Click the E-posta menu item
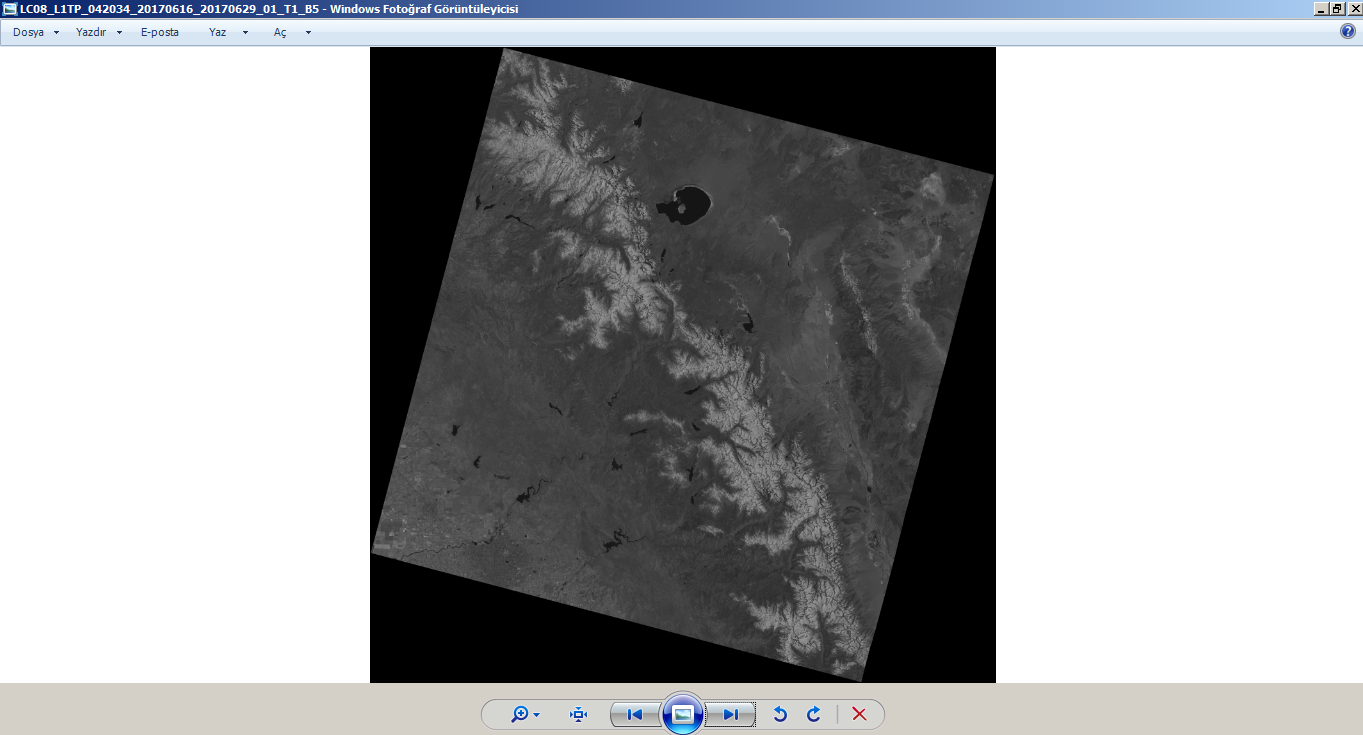The width and height of the screenshot is (1363, 735). [x=160, y=32]
